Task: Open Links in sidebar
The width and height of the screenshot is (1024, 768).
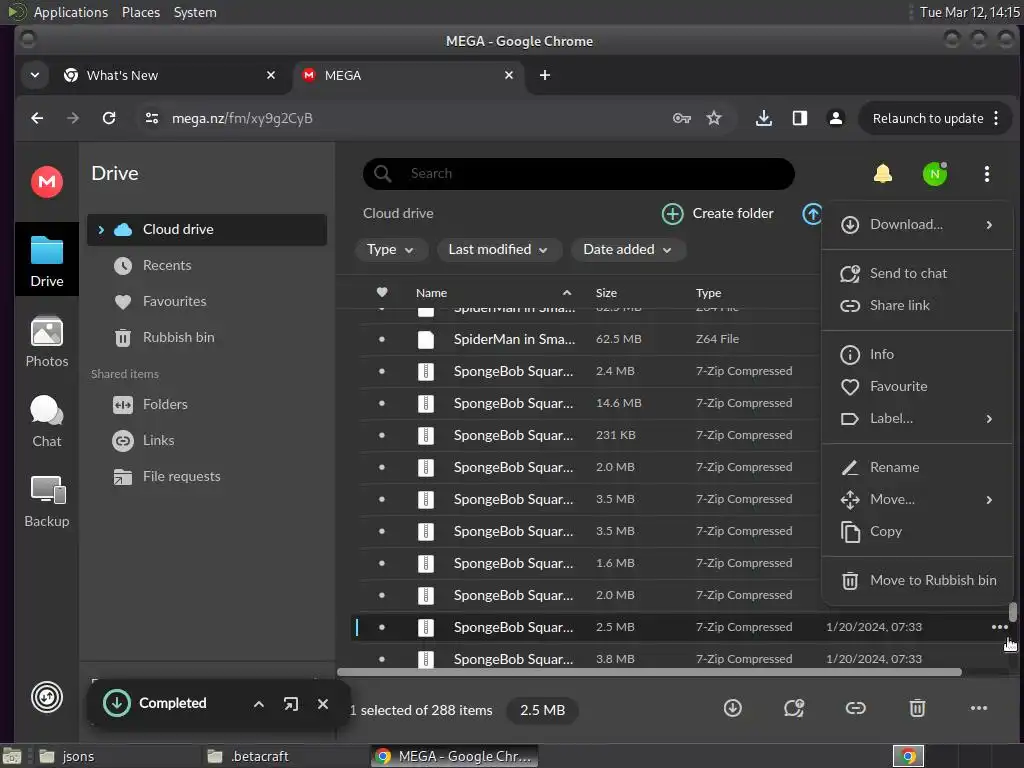Action: [206, 441]
